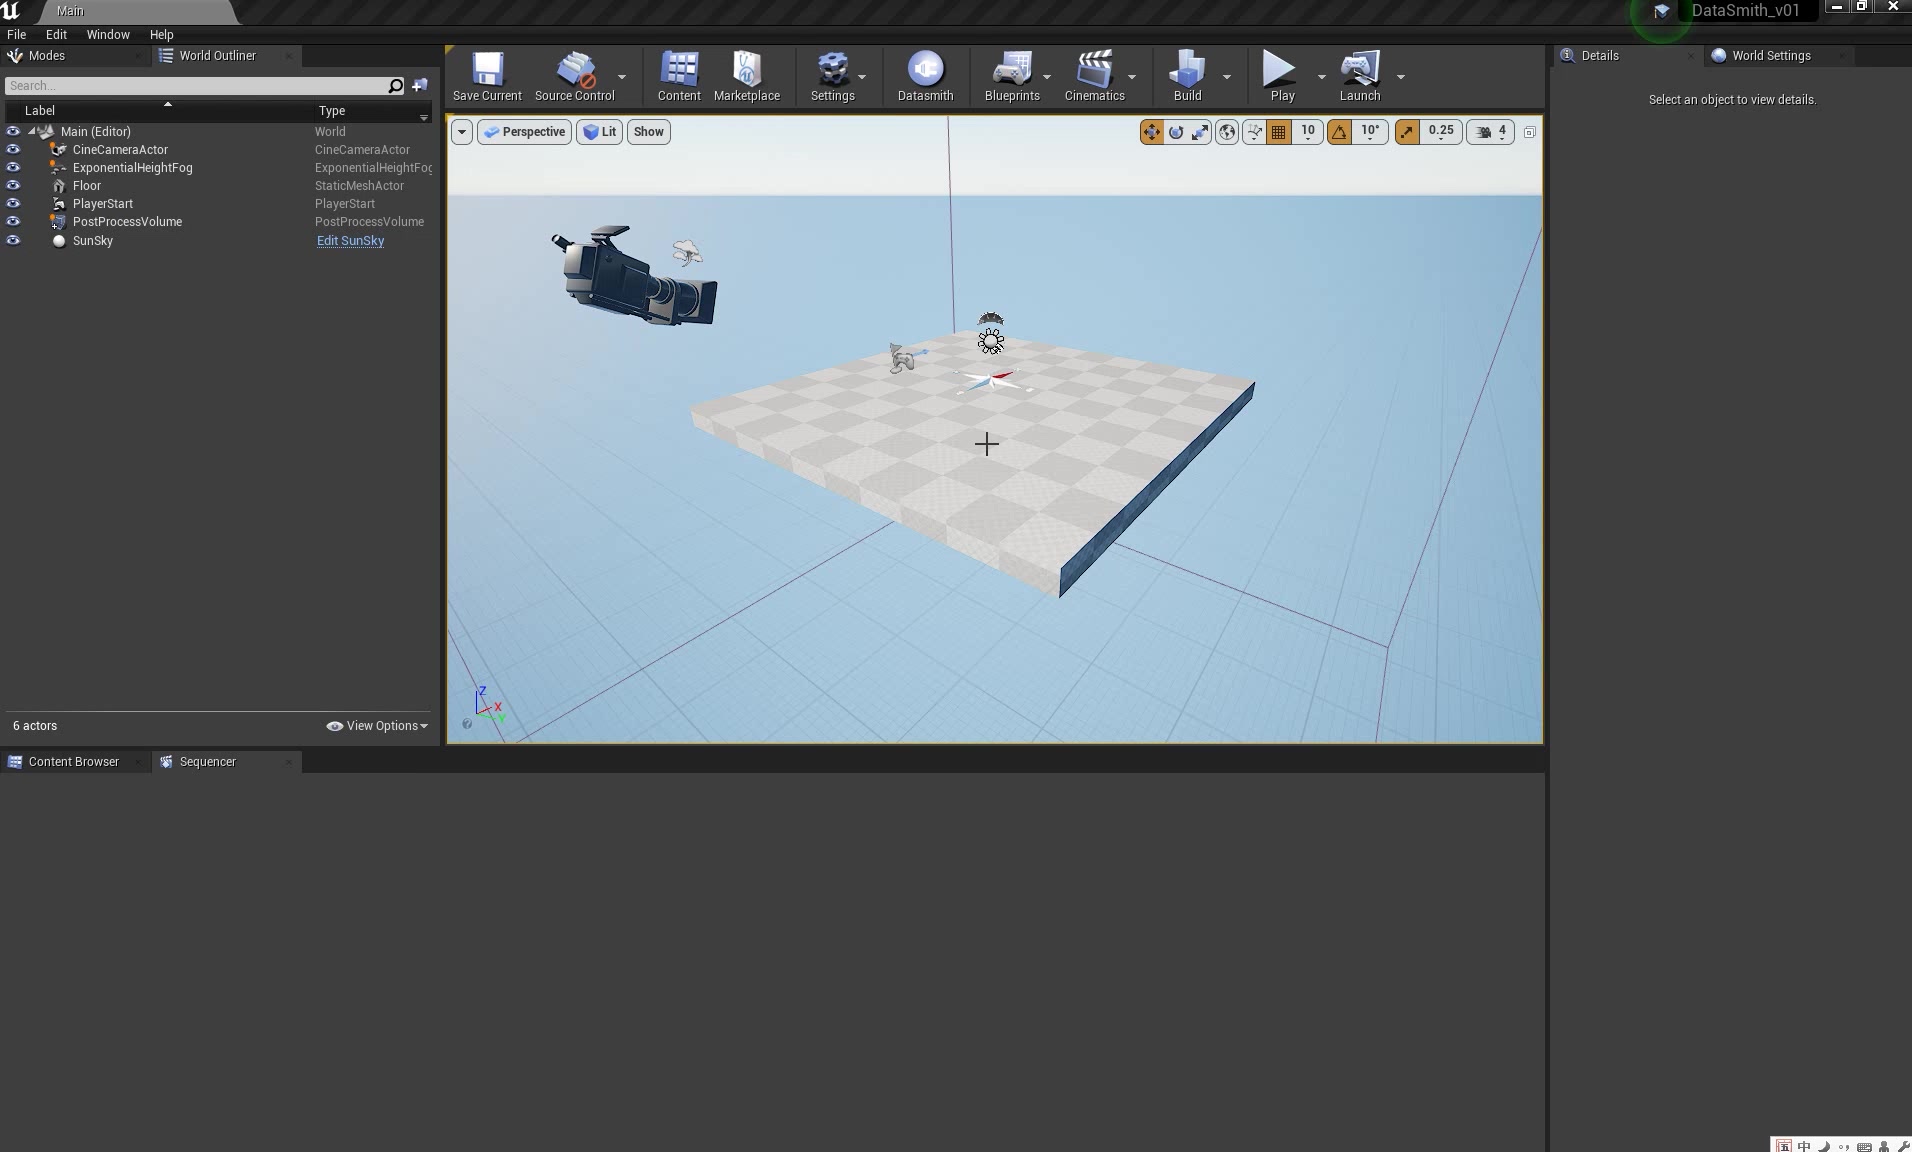Toggle grid snapping in the viewport
The image size is (1912, 1152).
1278,131
